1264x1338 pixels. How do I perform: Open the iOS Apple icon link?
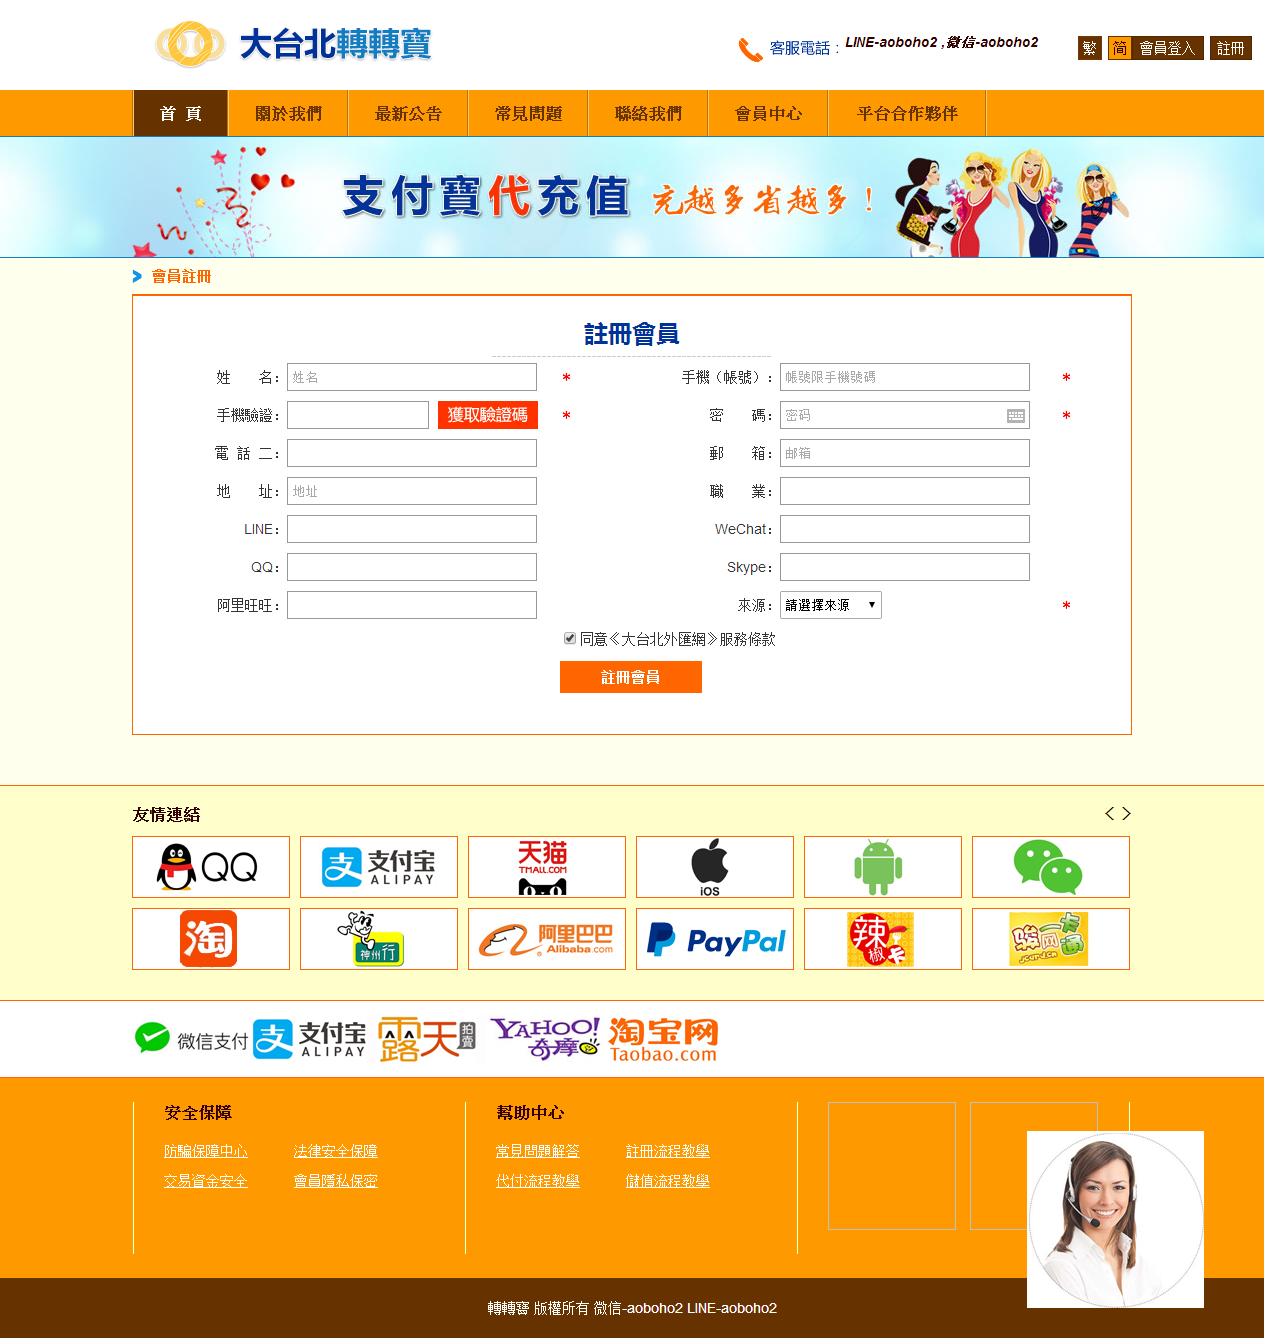[714, 866]
